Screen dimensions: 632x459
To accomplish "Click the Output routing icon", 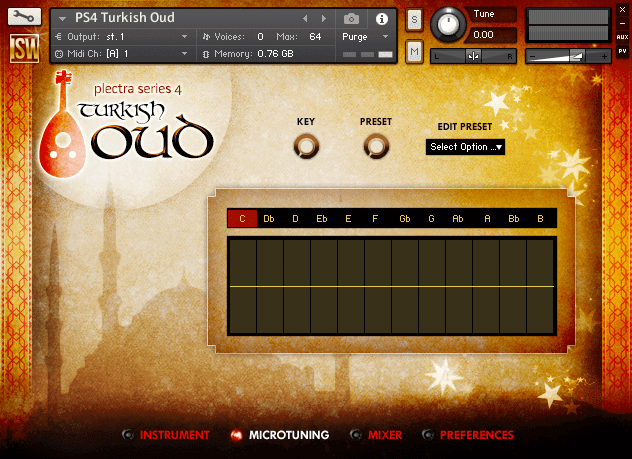I will pyautogui.click(x=59, y=37).
